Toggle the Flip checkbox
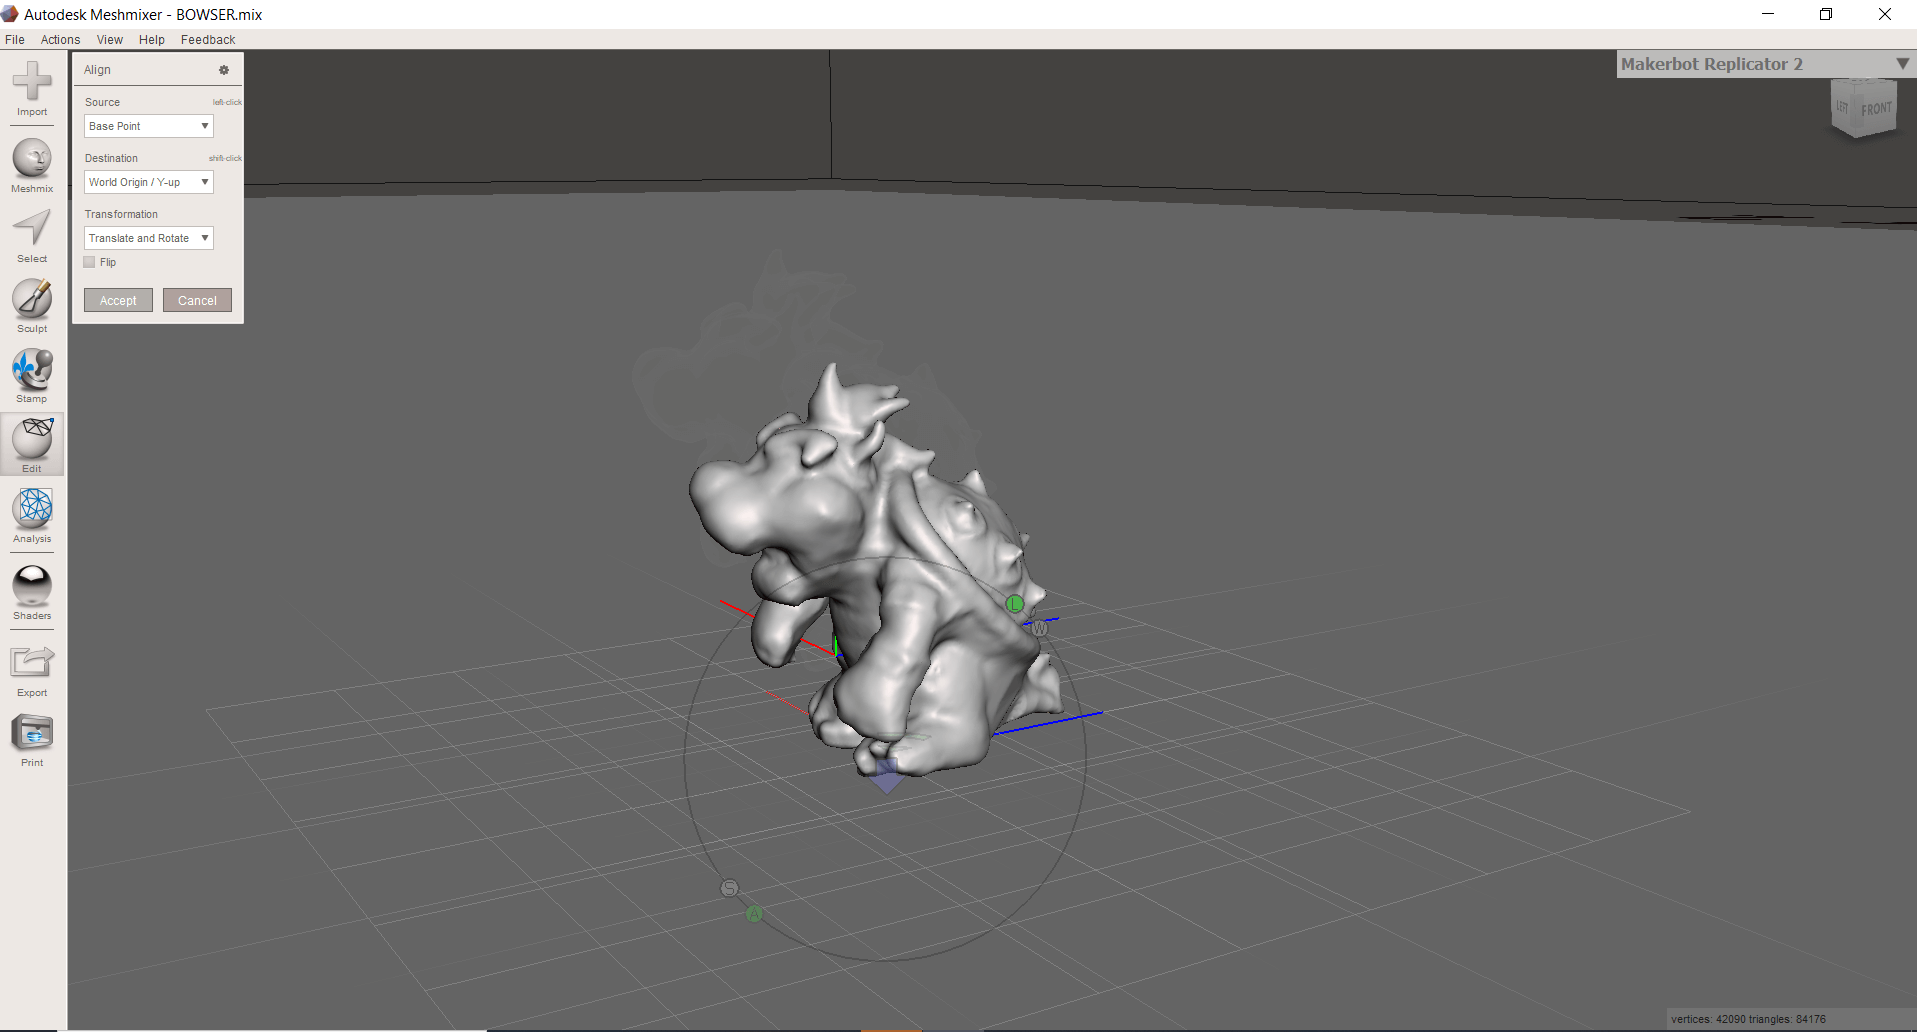The height and width of the screenshot is (1032, 1917). click(x=90, y=262)
